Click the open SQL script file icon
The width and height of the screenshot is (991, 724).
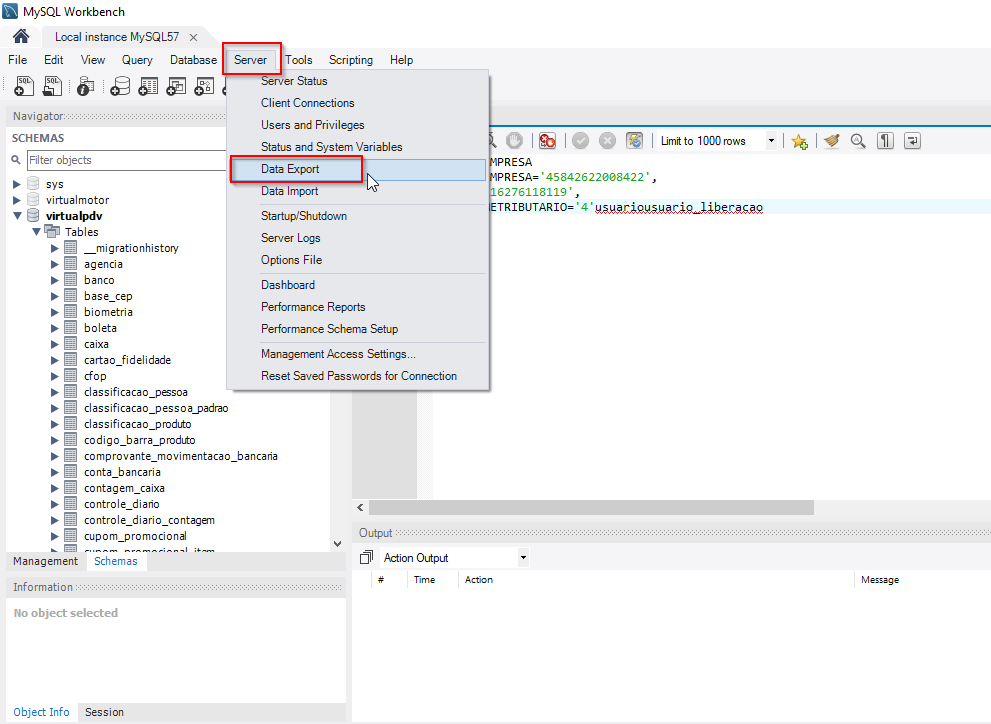(x=52, y=86)
